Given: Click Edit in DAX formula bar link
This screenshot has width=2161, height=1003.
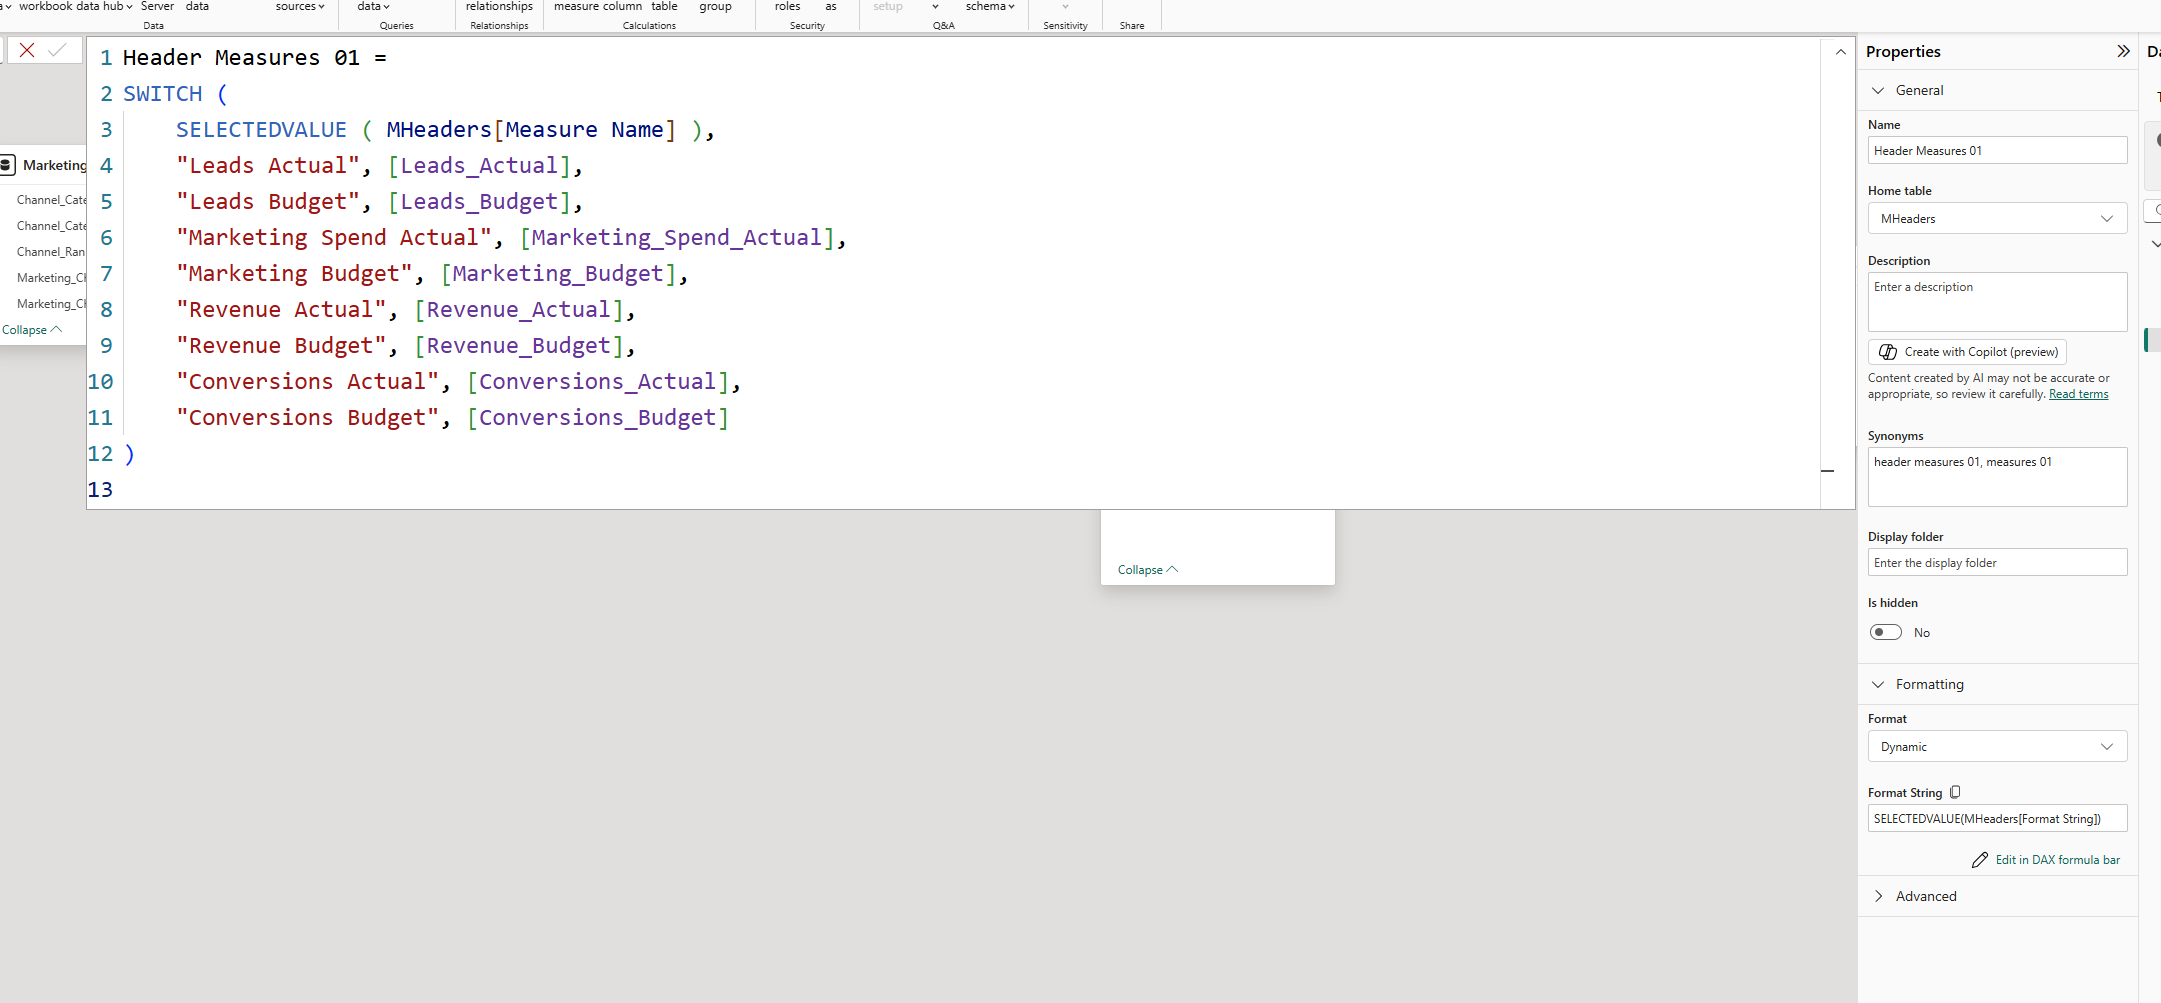Looking at the screenshot, I should click(2057, 860).
